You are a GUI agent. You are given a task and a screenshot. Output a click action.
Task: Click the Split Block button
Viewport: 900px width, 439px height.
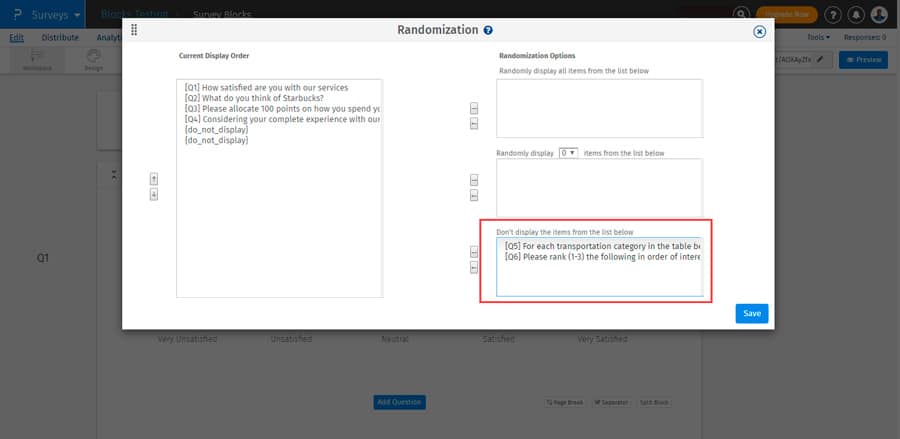654,403
